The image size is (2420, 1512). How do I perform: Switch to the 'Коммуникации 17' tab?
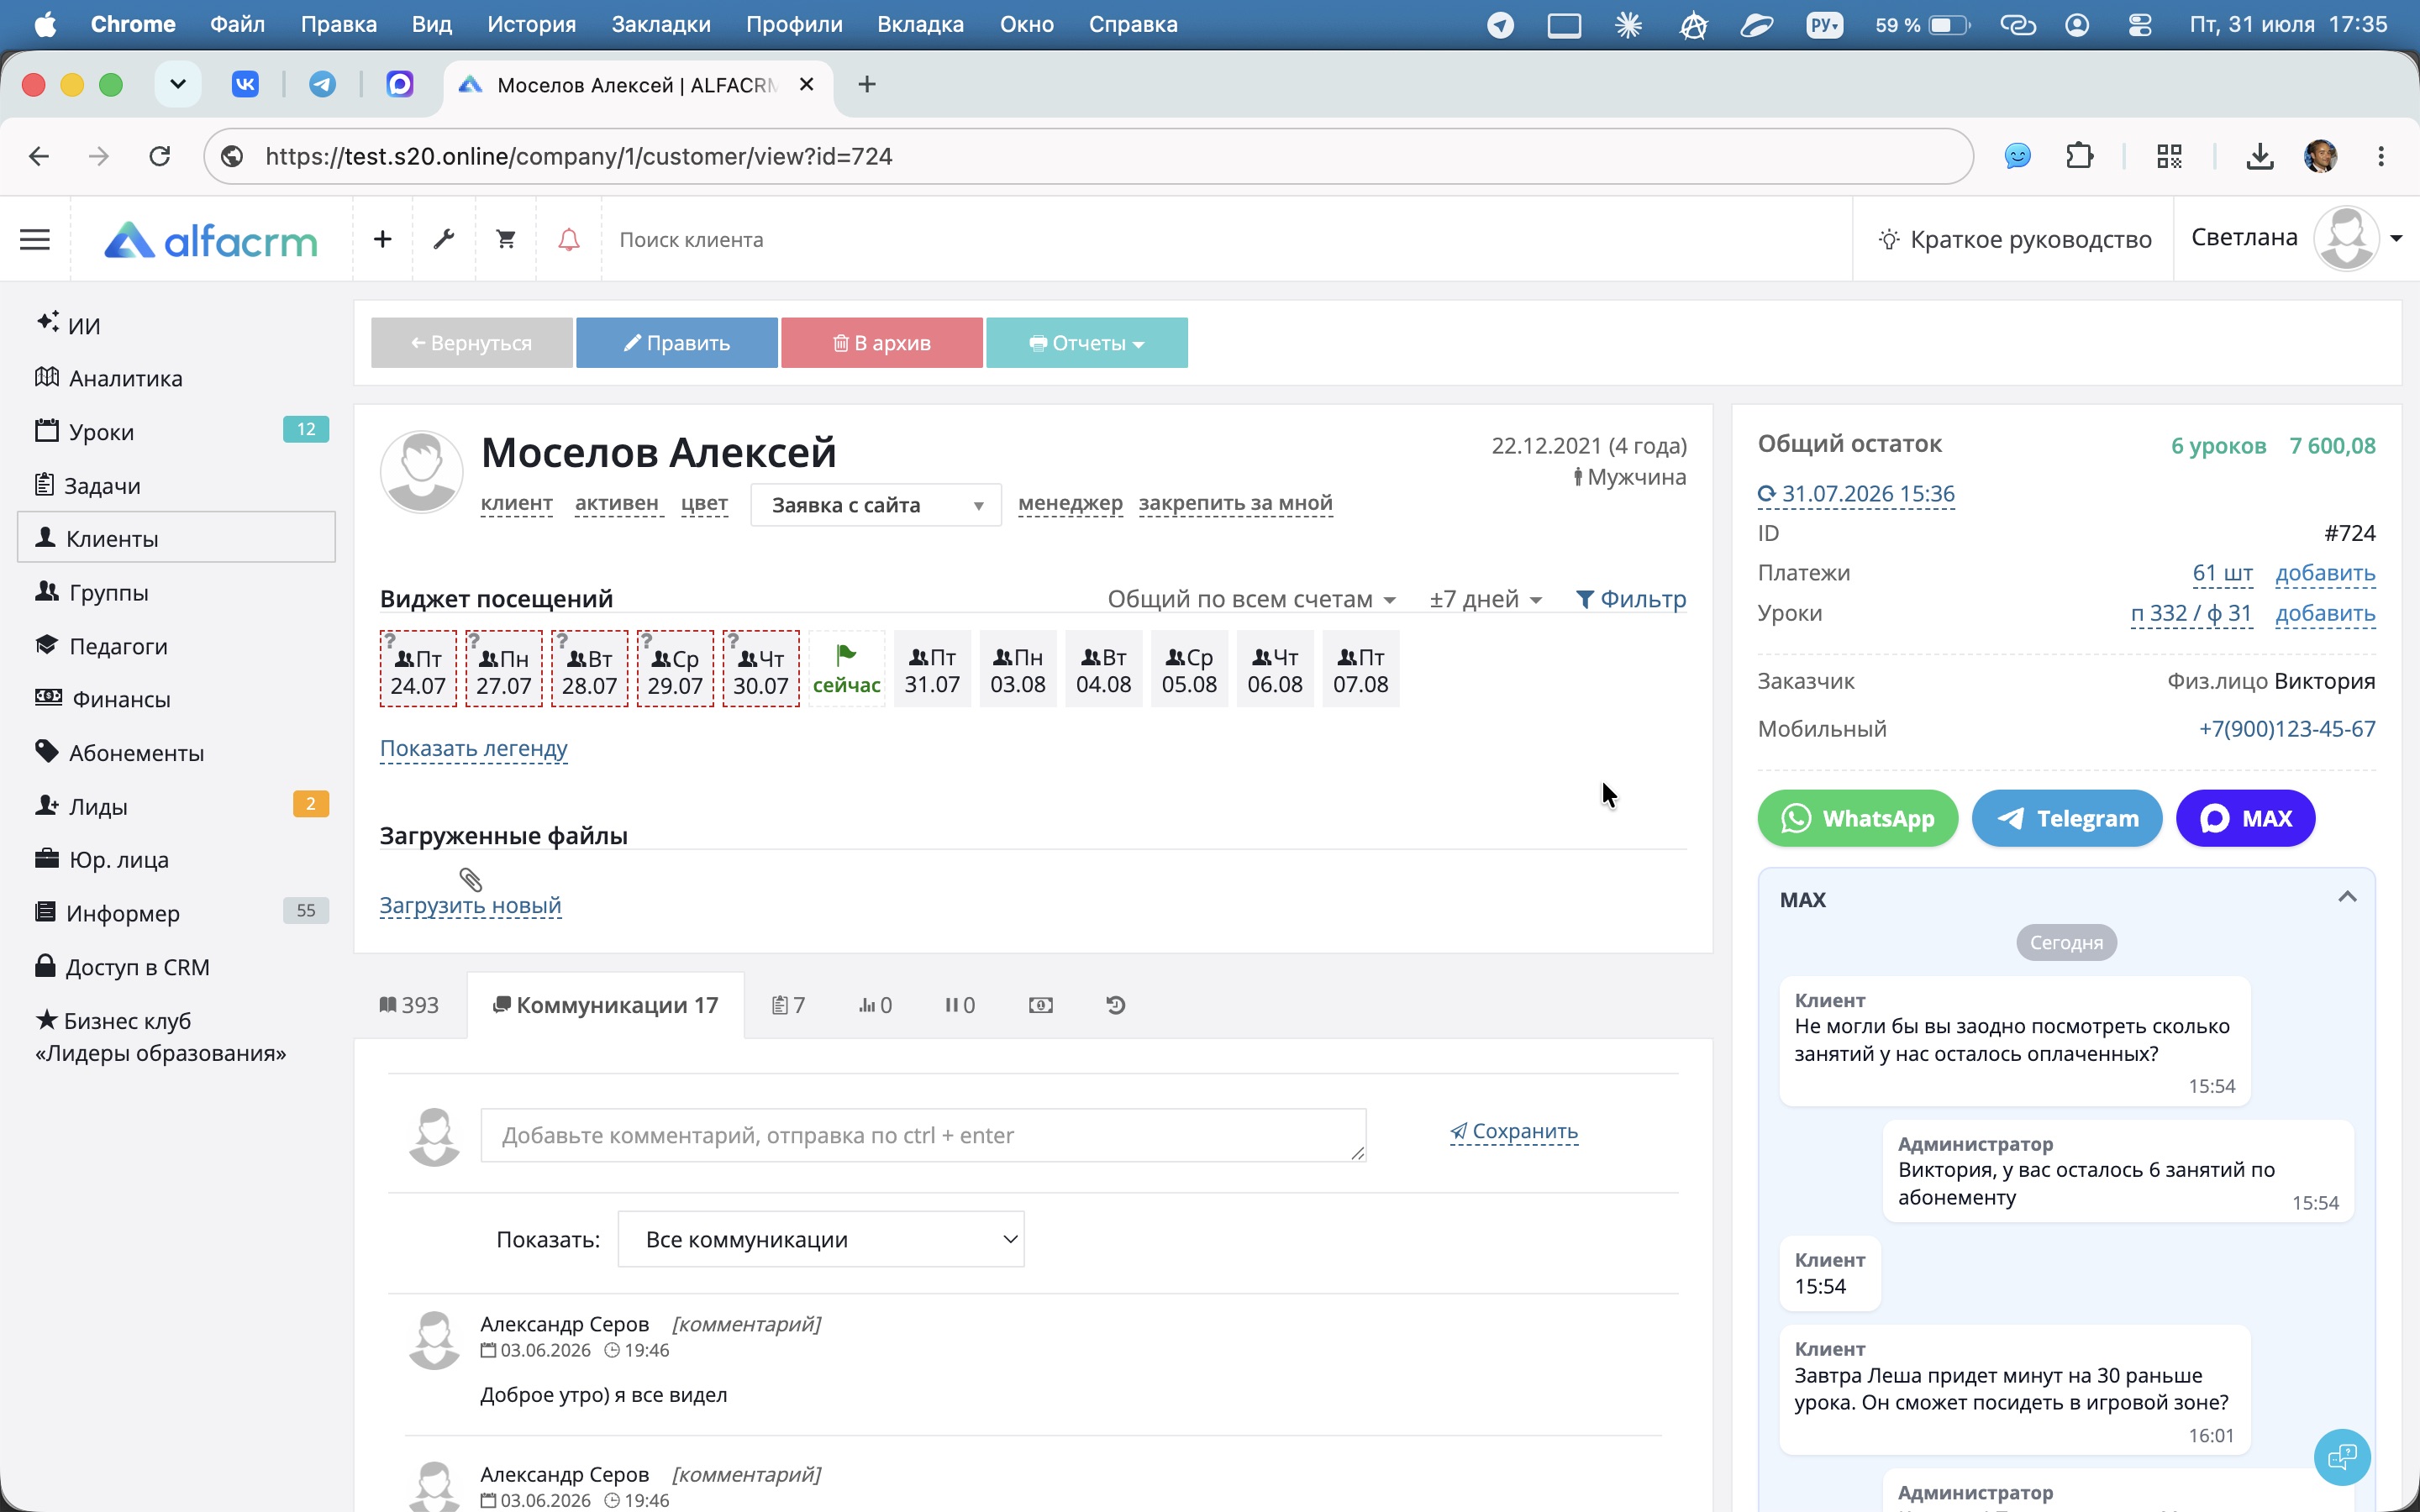click(605, 1005)
